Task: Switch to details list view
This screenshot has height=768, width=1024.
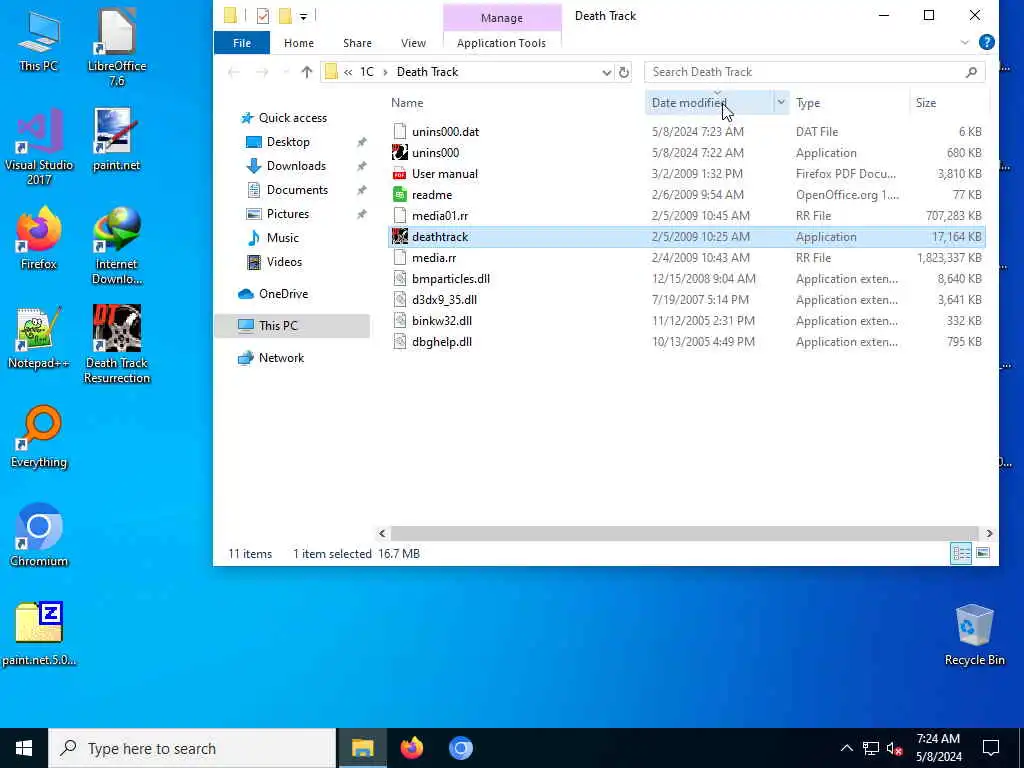Action: point(961,554)
